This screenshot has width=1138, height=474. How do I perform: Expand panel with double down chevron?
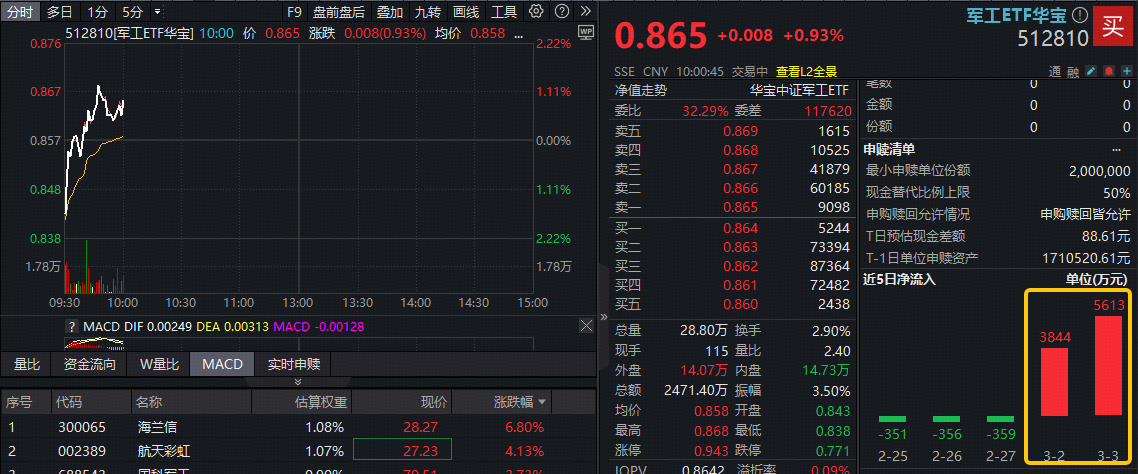click(297, 381)
